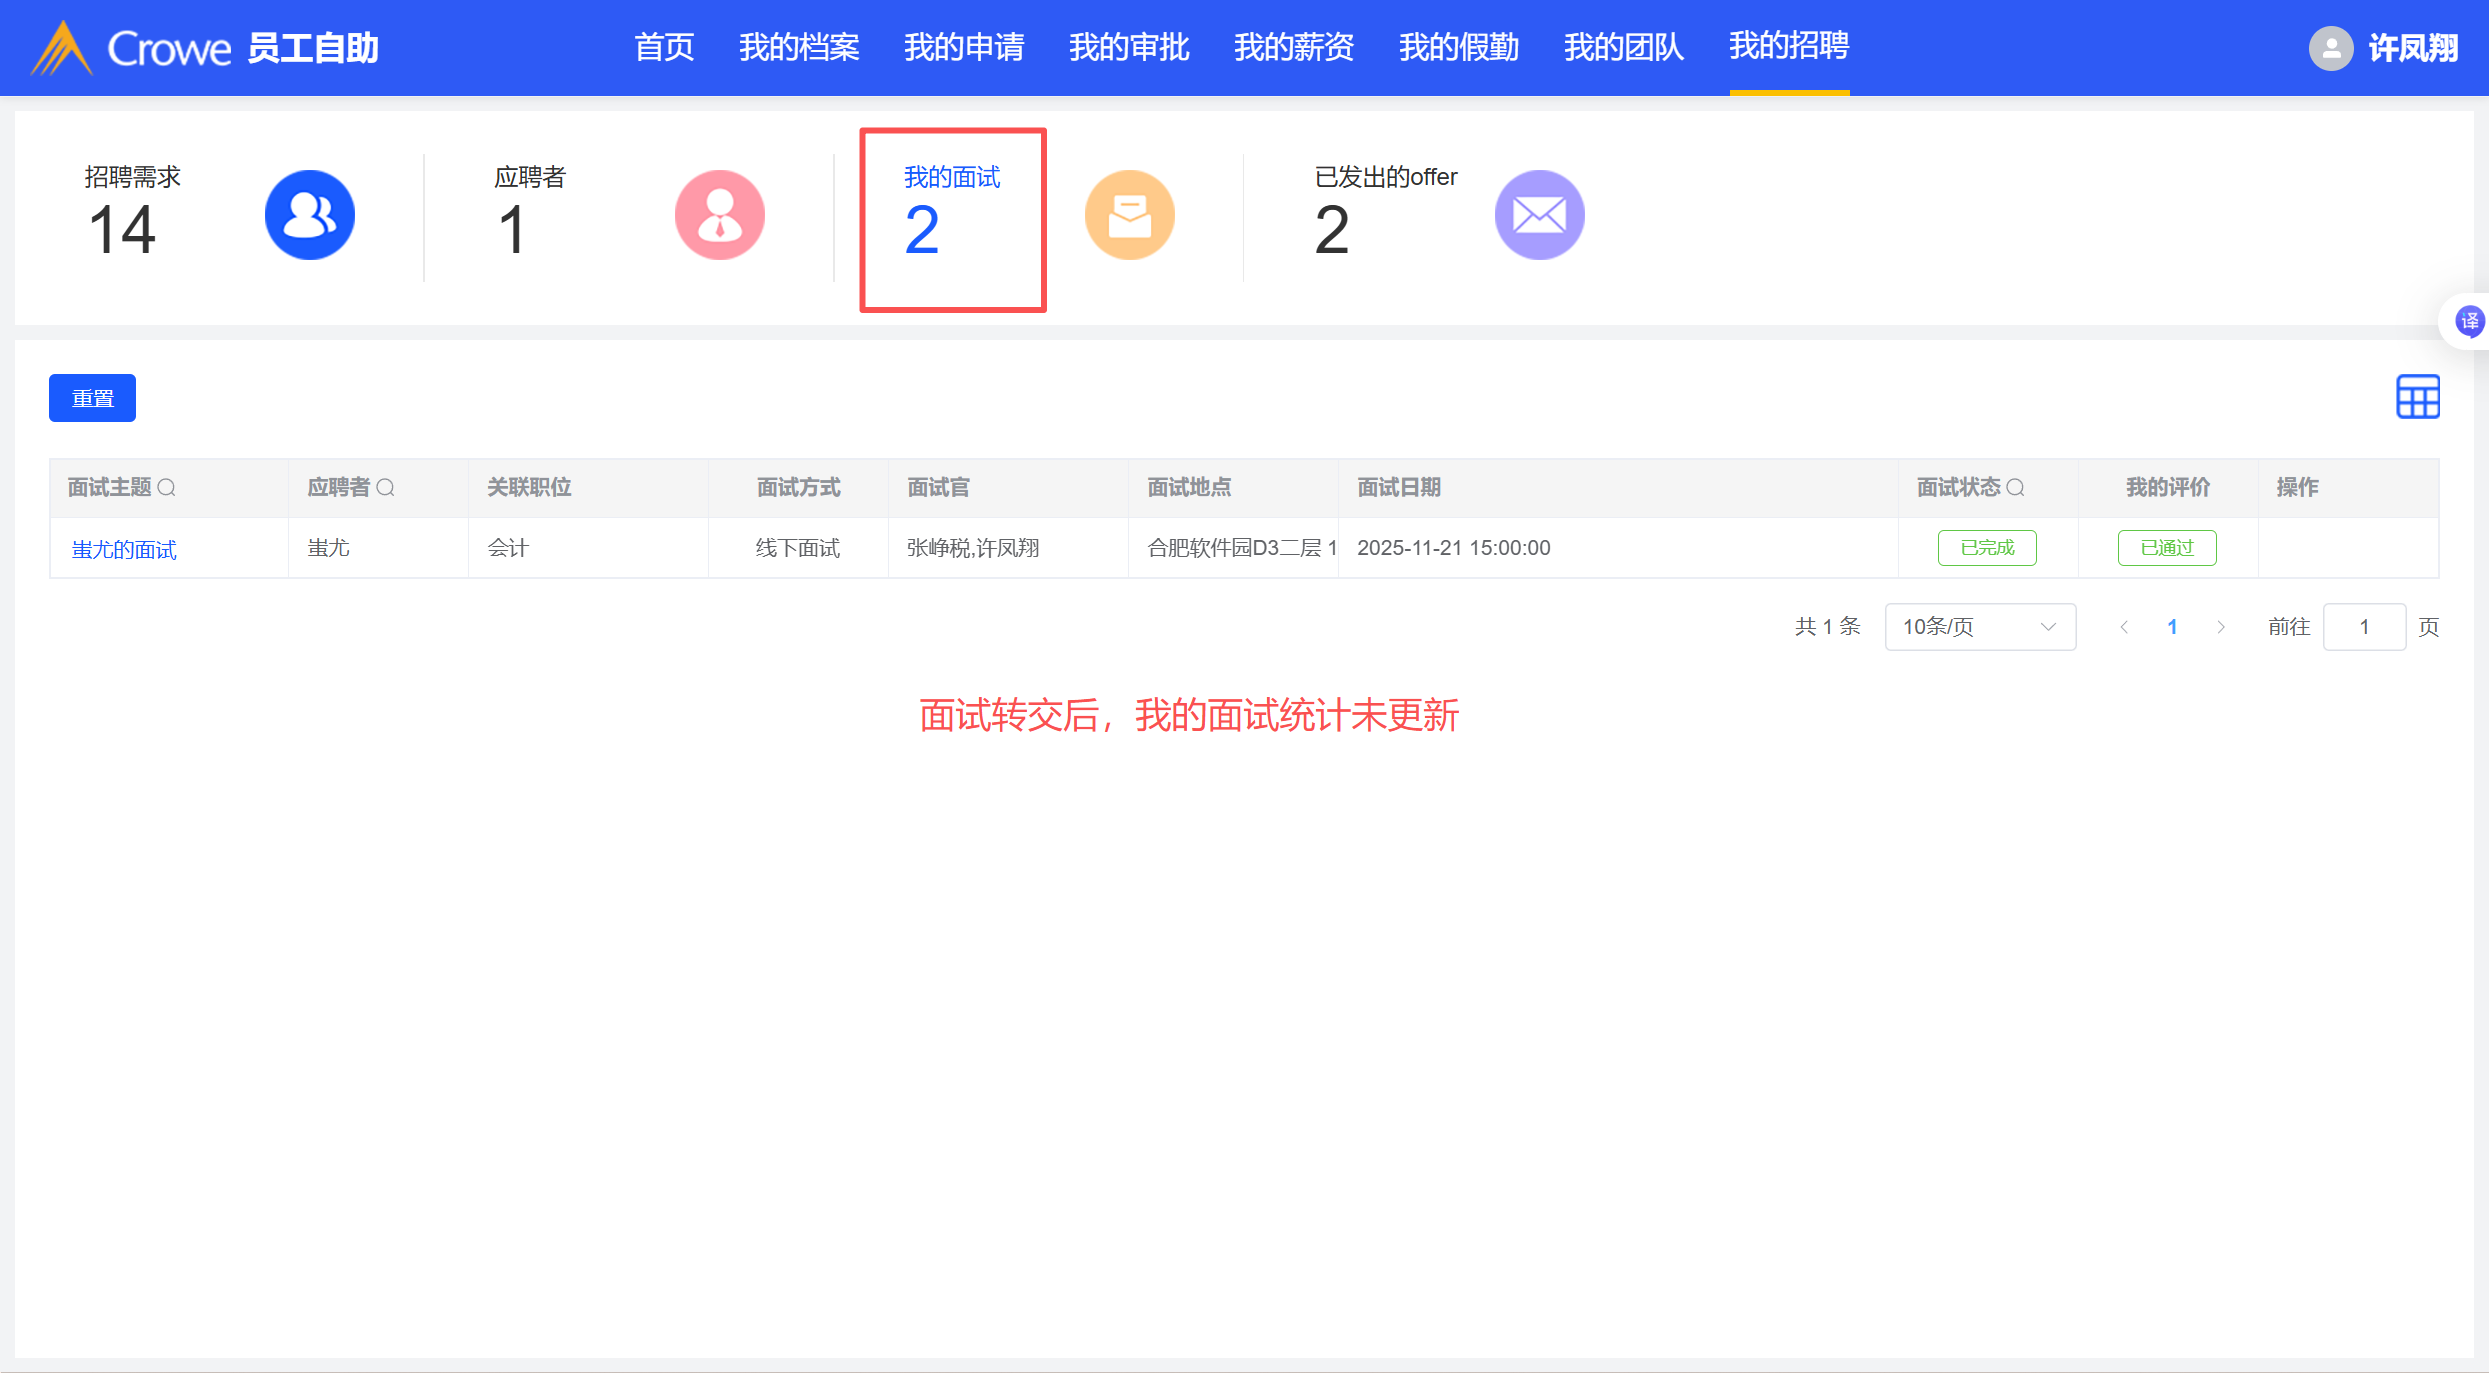Click the pink applicant person icon

pos(719,215)
